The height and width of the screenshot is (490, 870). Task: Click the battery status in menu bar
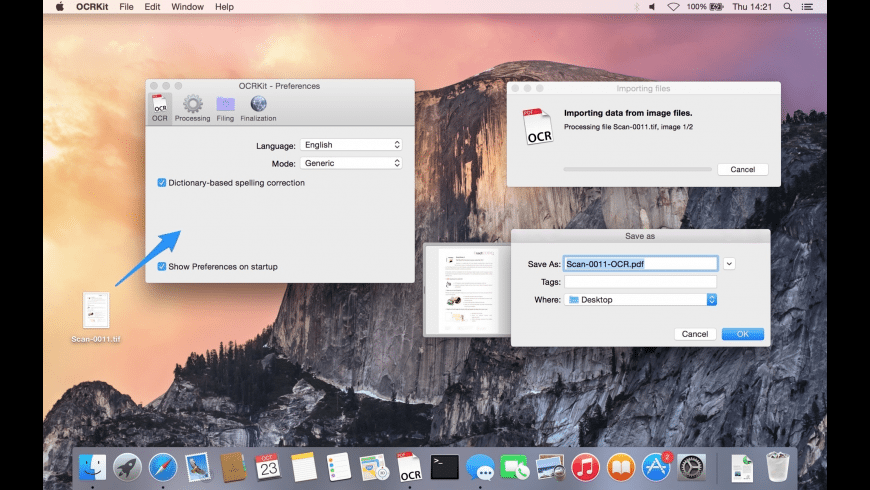coord(705,7)
